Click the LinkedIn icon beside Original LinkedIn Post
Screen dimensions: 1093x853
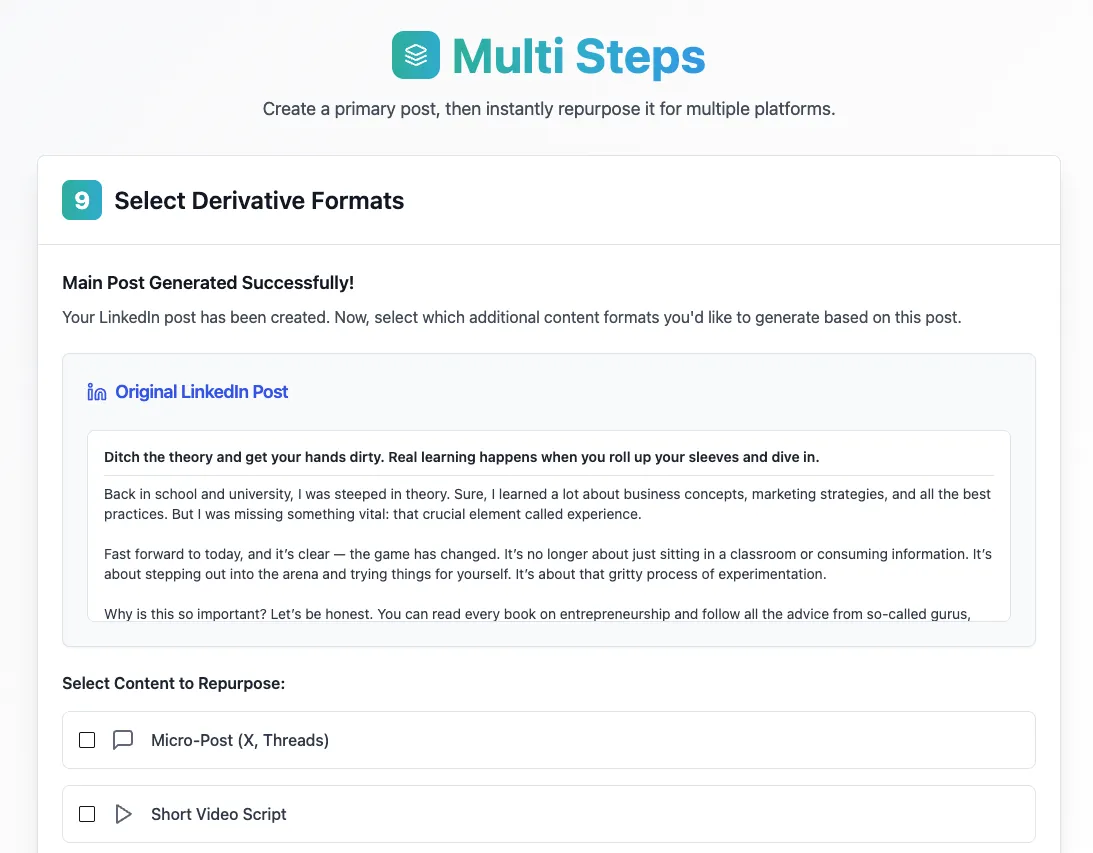pyautogui.click(x=97, y=392)
